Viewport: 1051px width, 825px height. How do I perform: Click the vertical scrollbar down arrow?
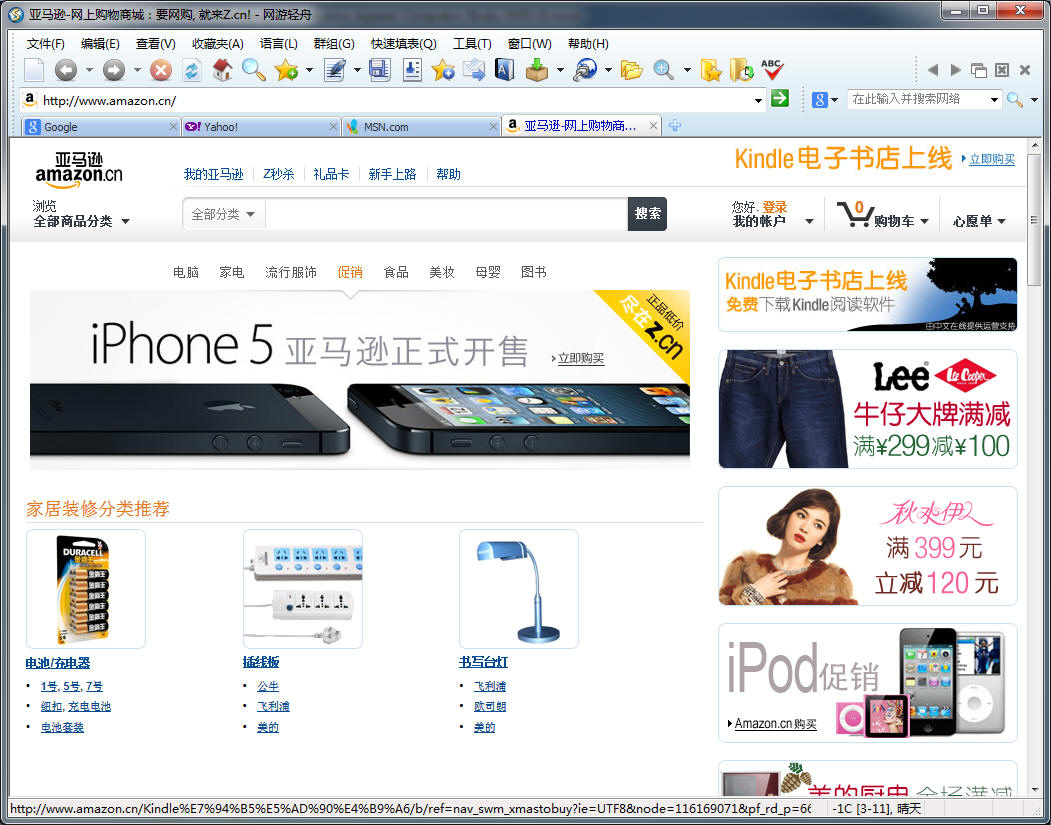click(1035, 789)
